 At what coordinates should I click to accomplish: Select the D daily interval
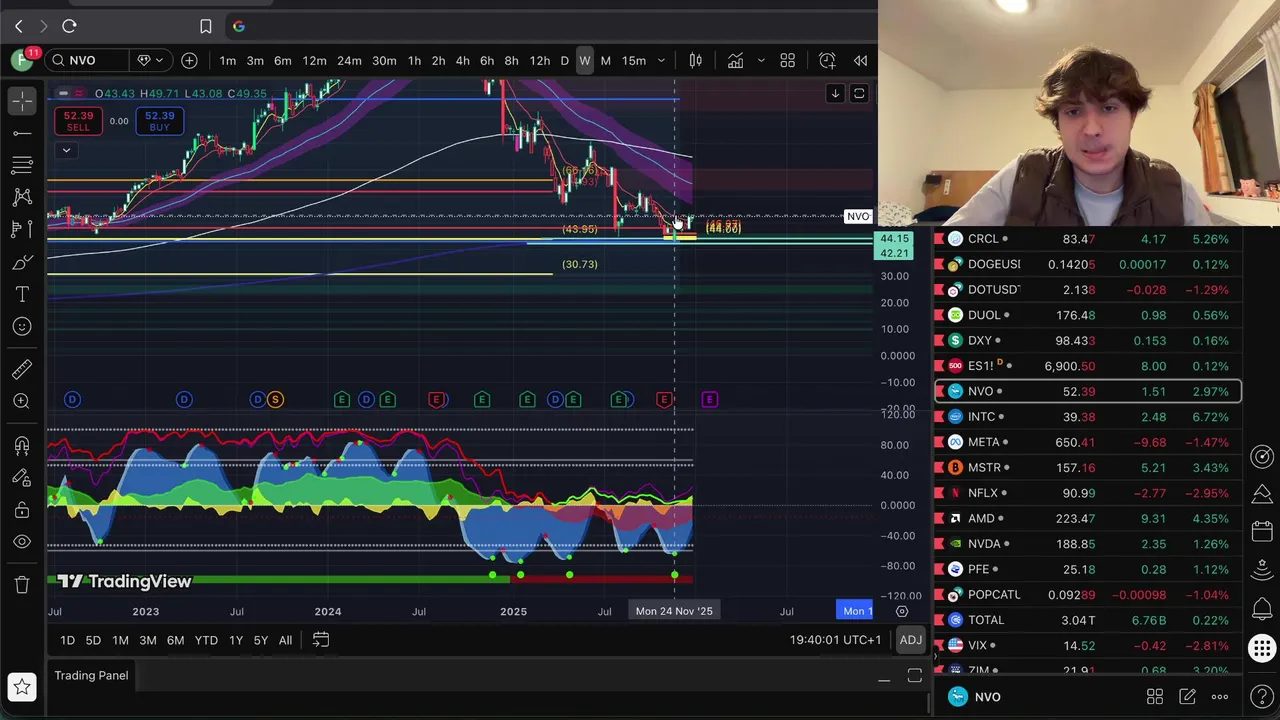[x=564, y=61]
